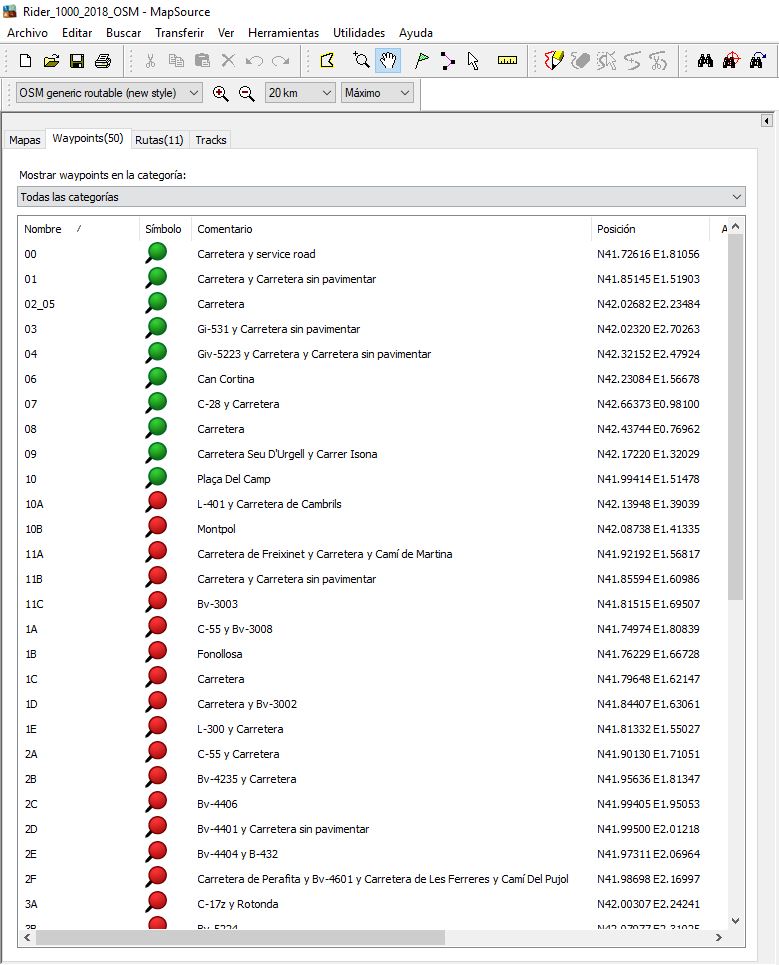
Task: Click the New file icon
Action: tap(26, 61)
